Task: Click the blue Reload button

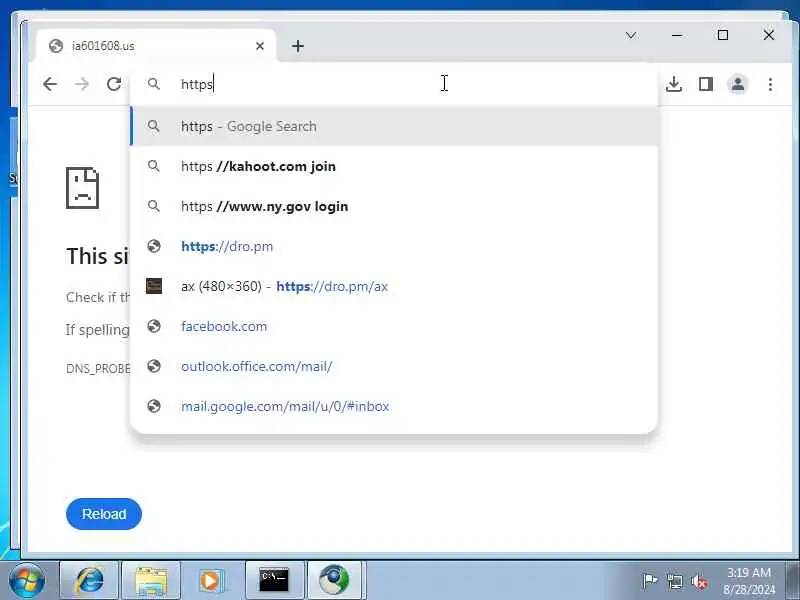Action: pyautogui.click(x=104, y=514)
